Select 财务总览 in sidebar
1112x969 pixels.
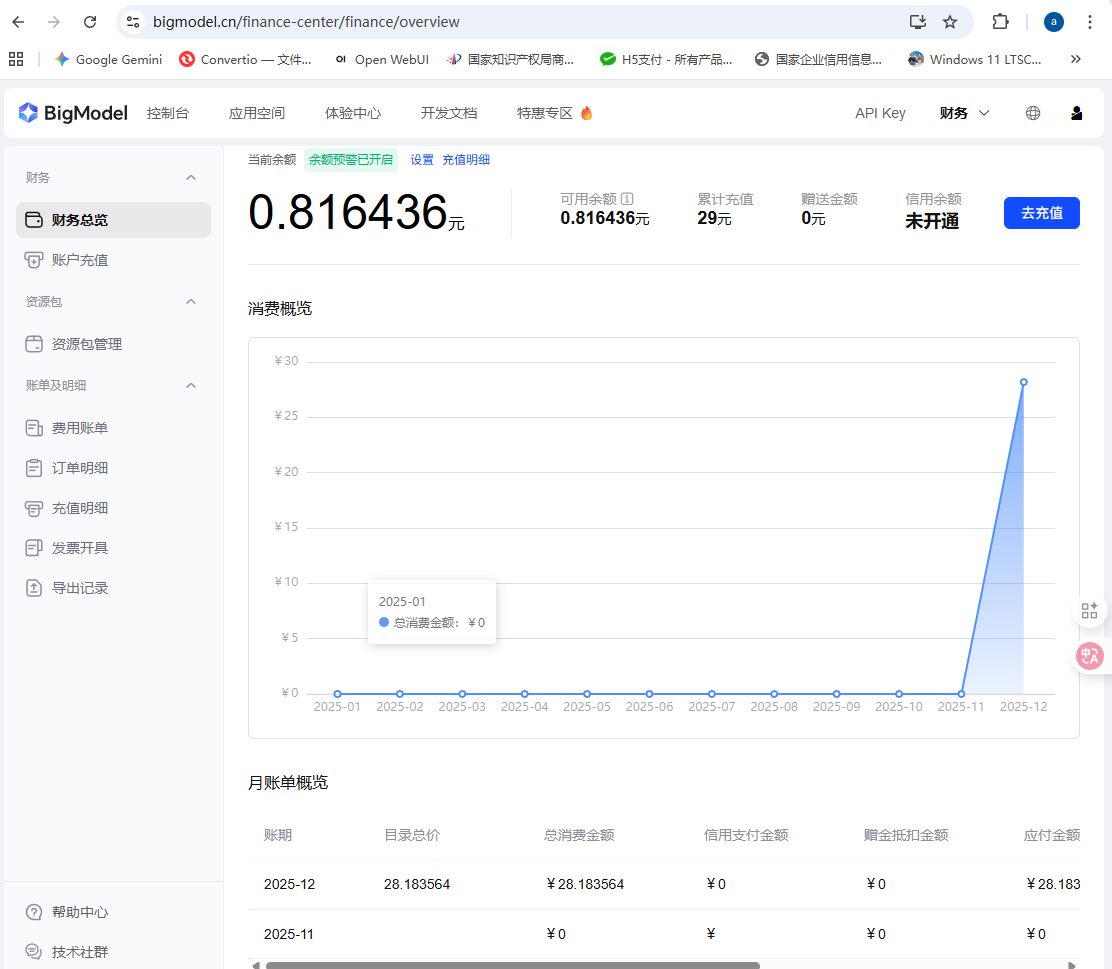113,220
